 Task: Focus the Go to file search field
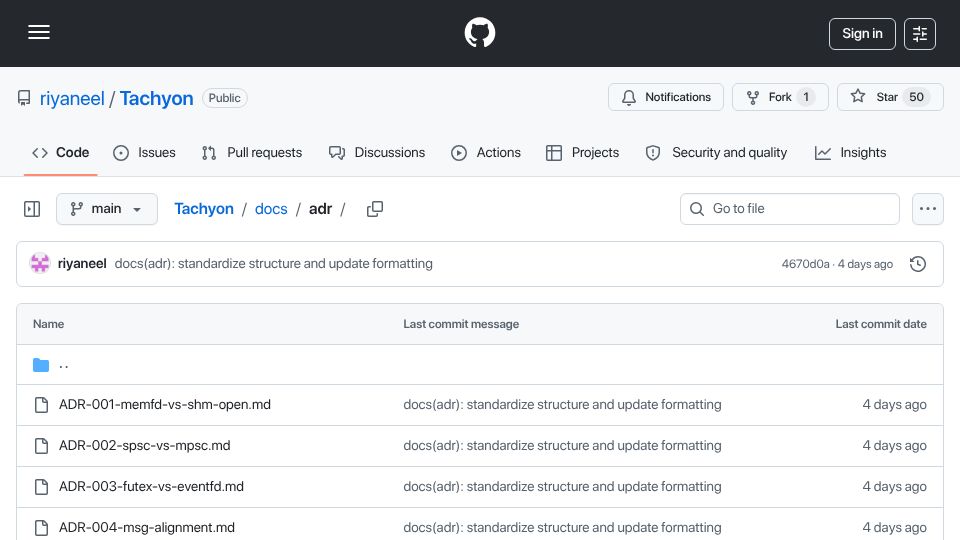[x=790, y=209]
